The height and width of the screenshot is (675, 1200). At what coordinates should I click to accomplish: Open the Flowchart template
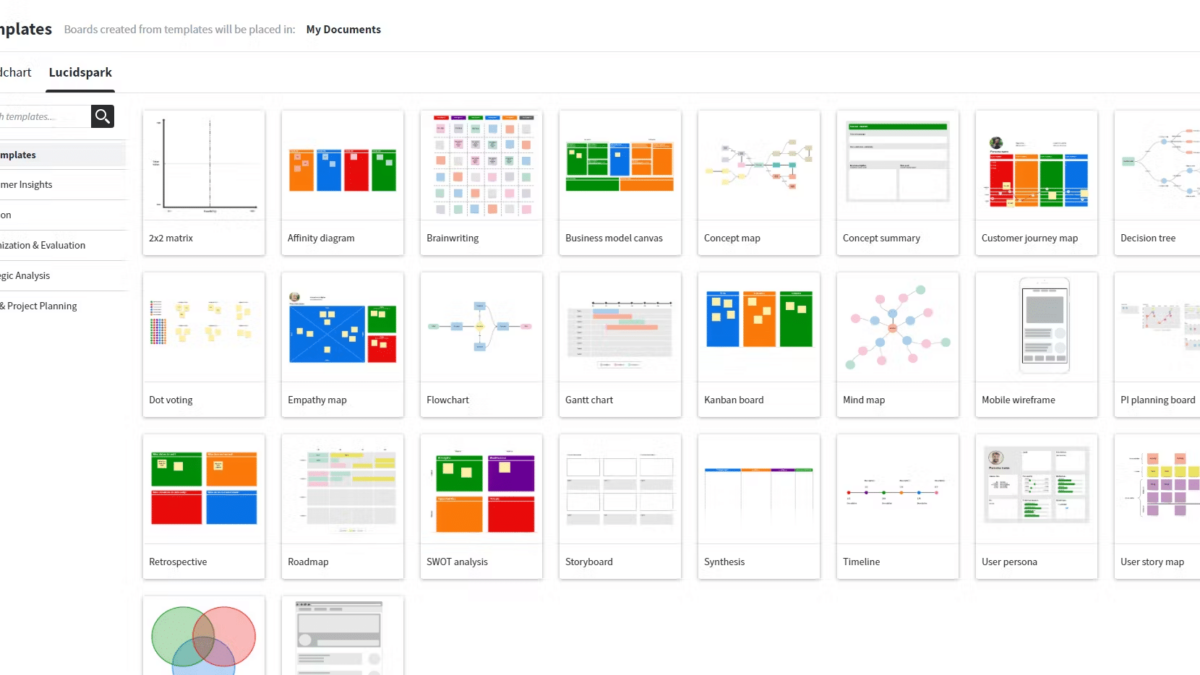[x=481, y=344]
